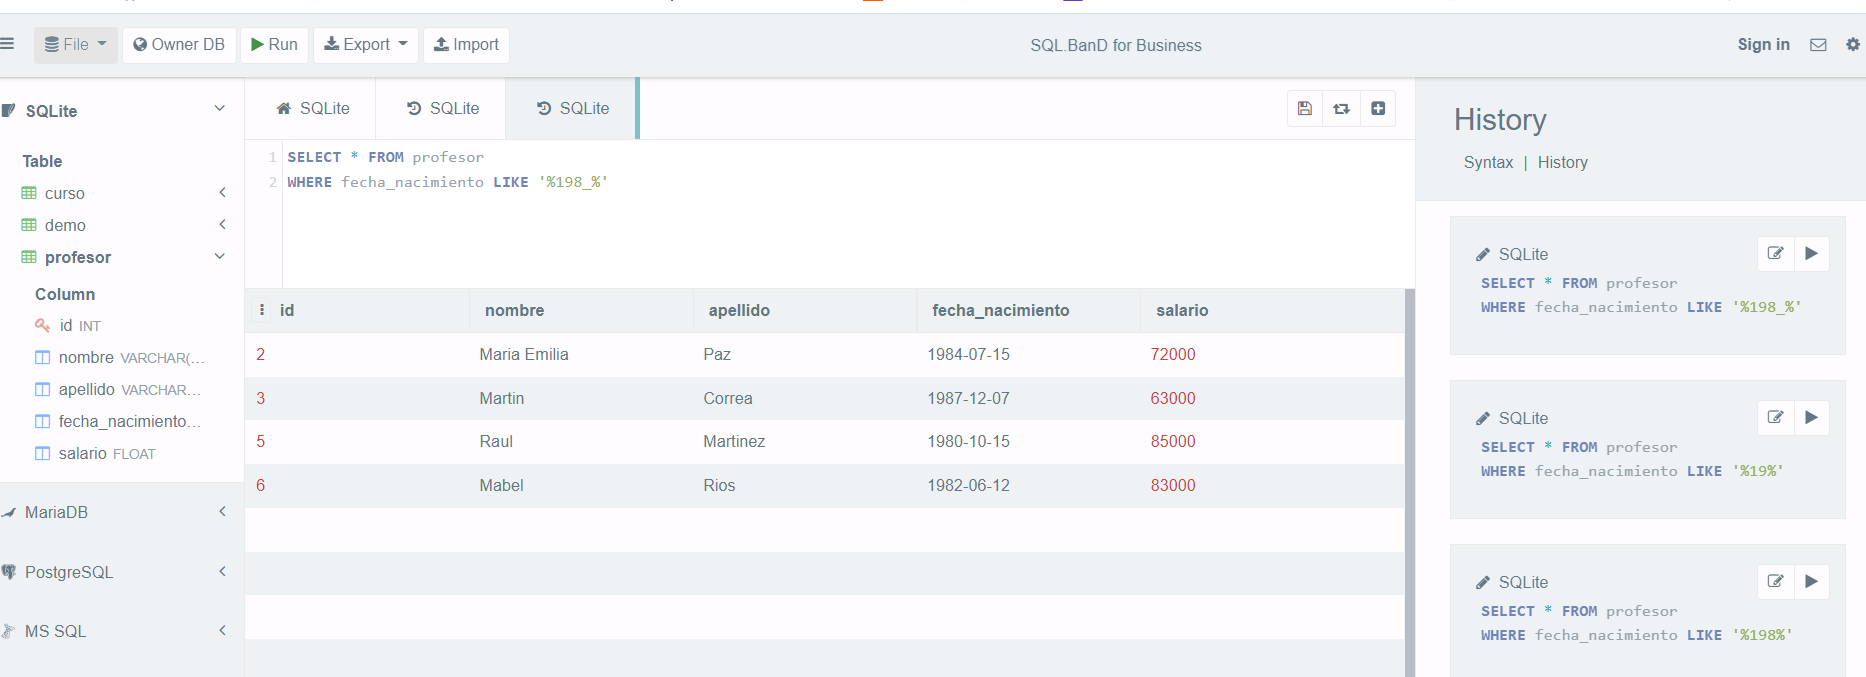Click the apellido column icon

pos(42,389)
